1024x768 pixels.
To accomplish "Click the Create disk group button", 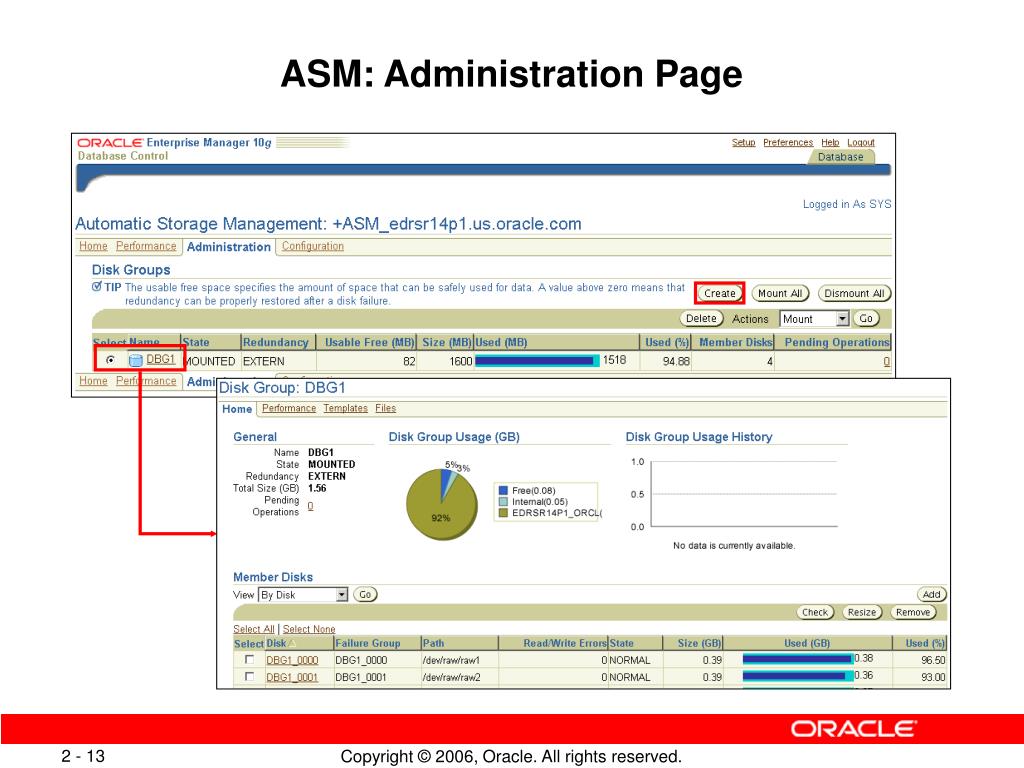I will pos(720,293).
